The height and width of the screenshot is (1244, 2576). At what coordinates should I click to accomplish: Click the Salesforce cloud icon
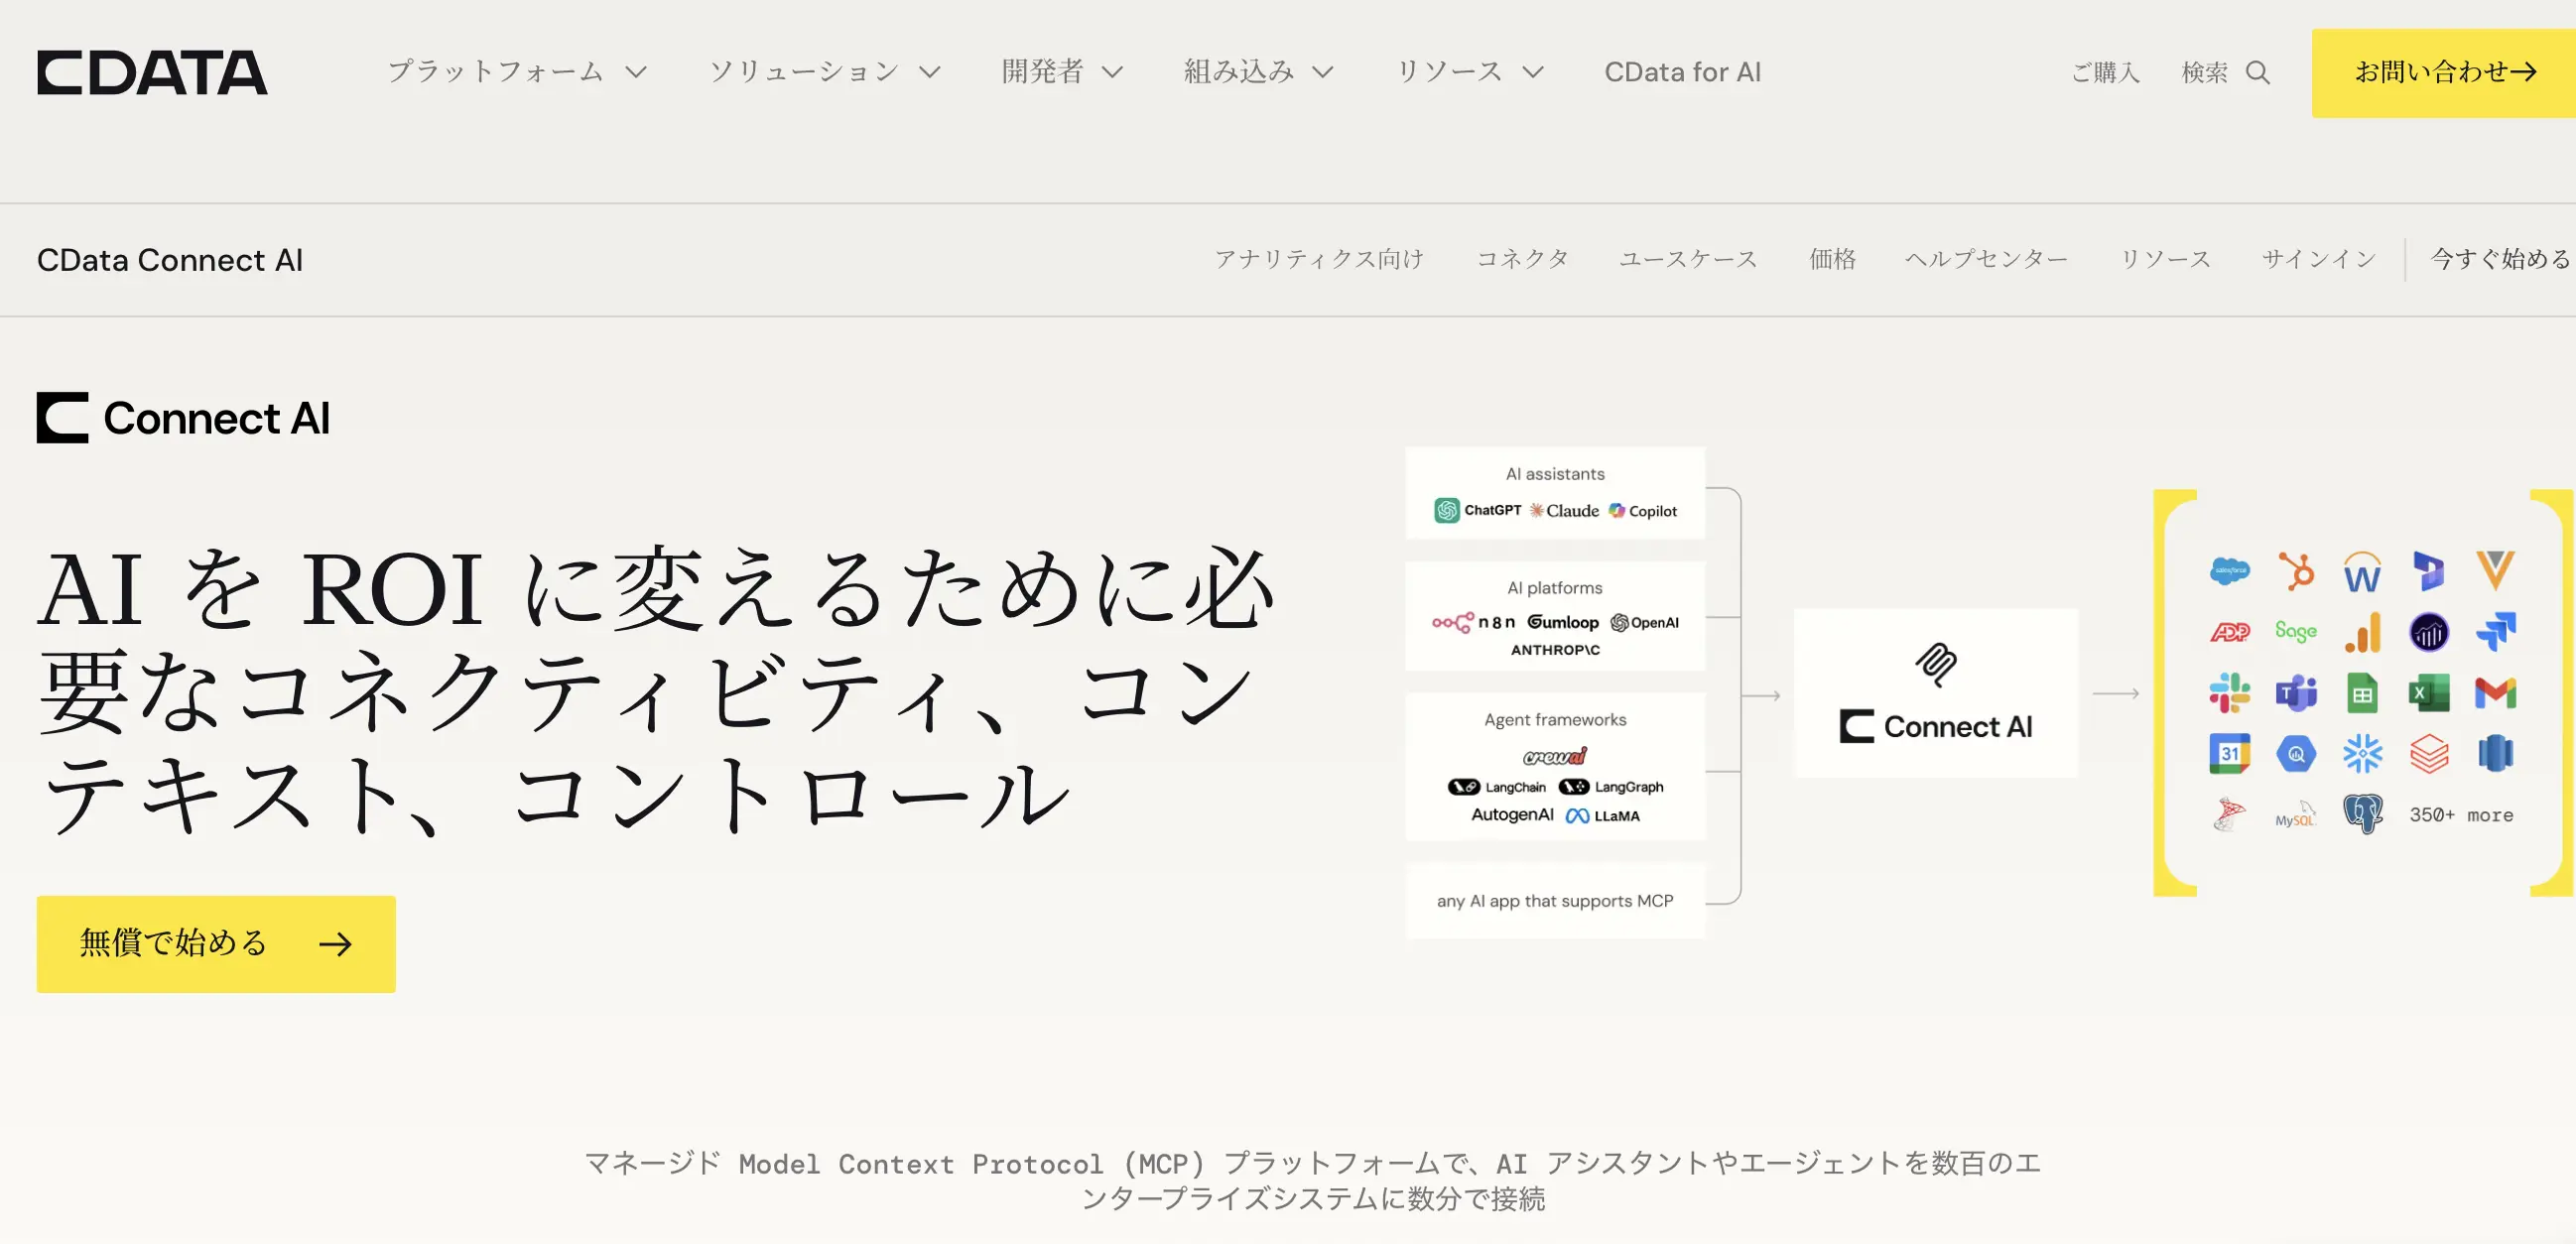click(2230, 571)
